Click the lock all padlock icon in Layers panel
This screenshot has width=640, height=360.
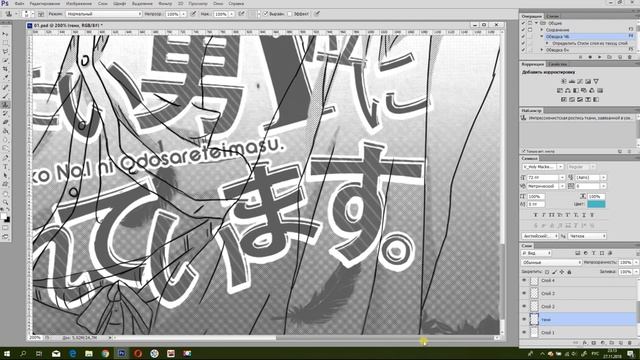pos(569,272)
